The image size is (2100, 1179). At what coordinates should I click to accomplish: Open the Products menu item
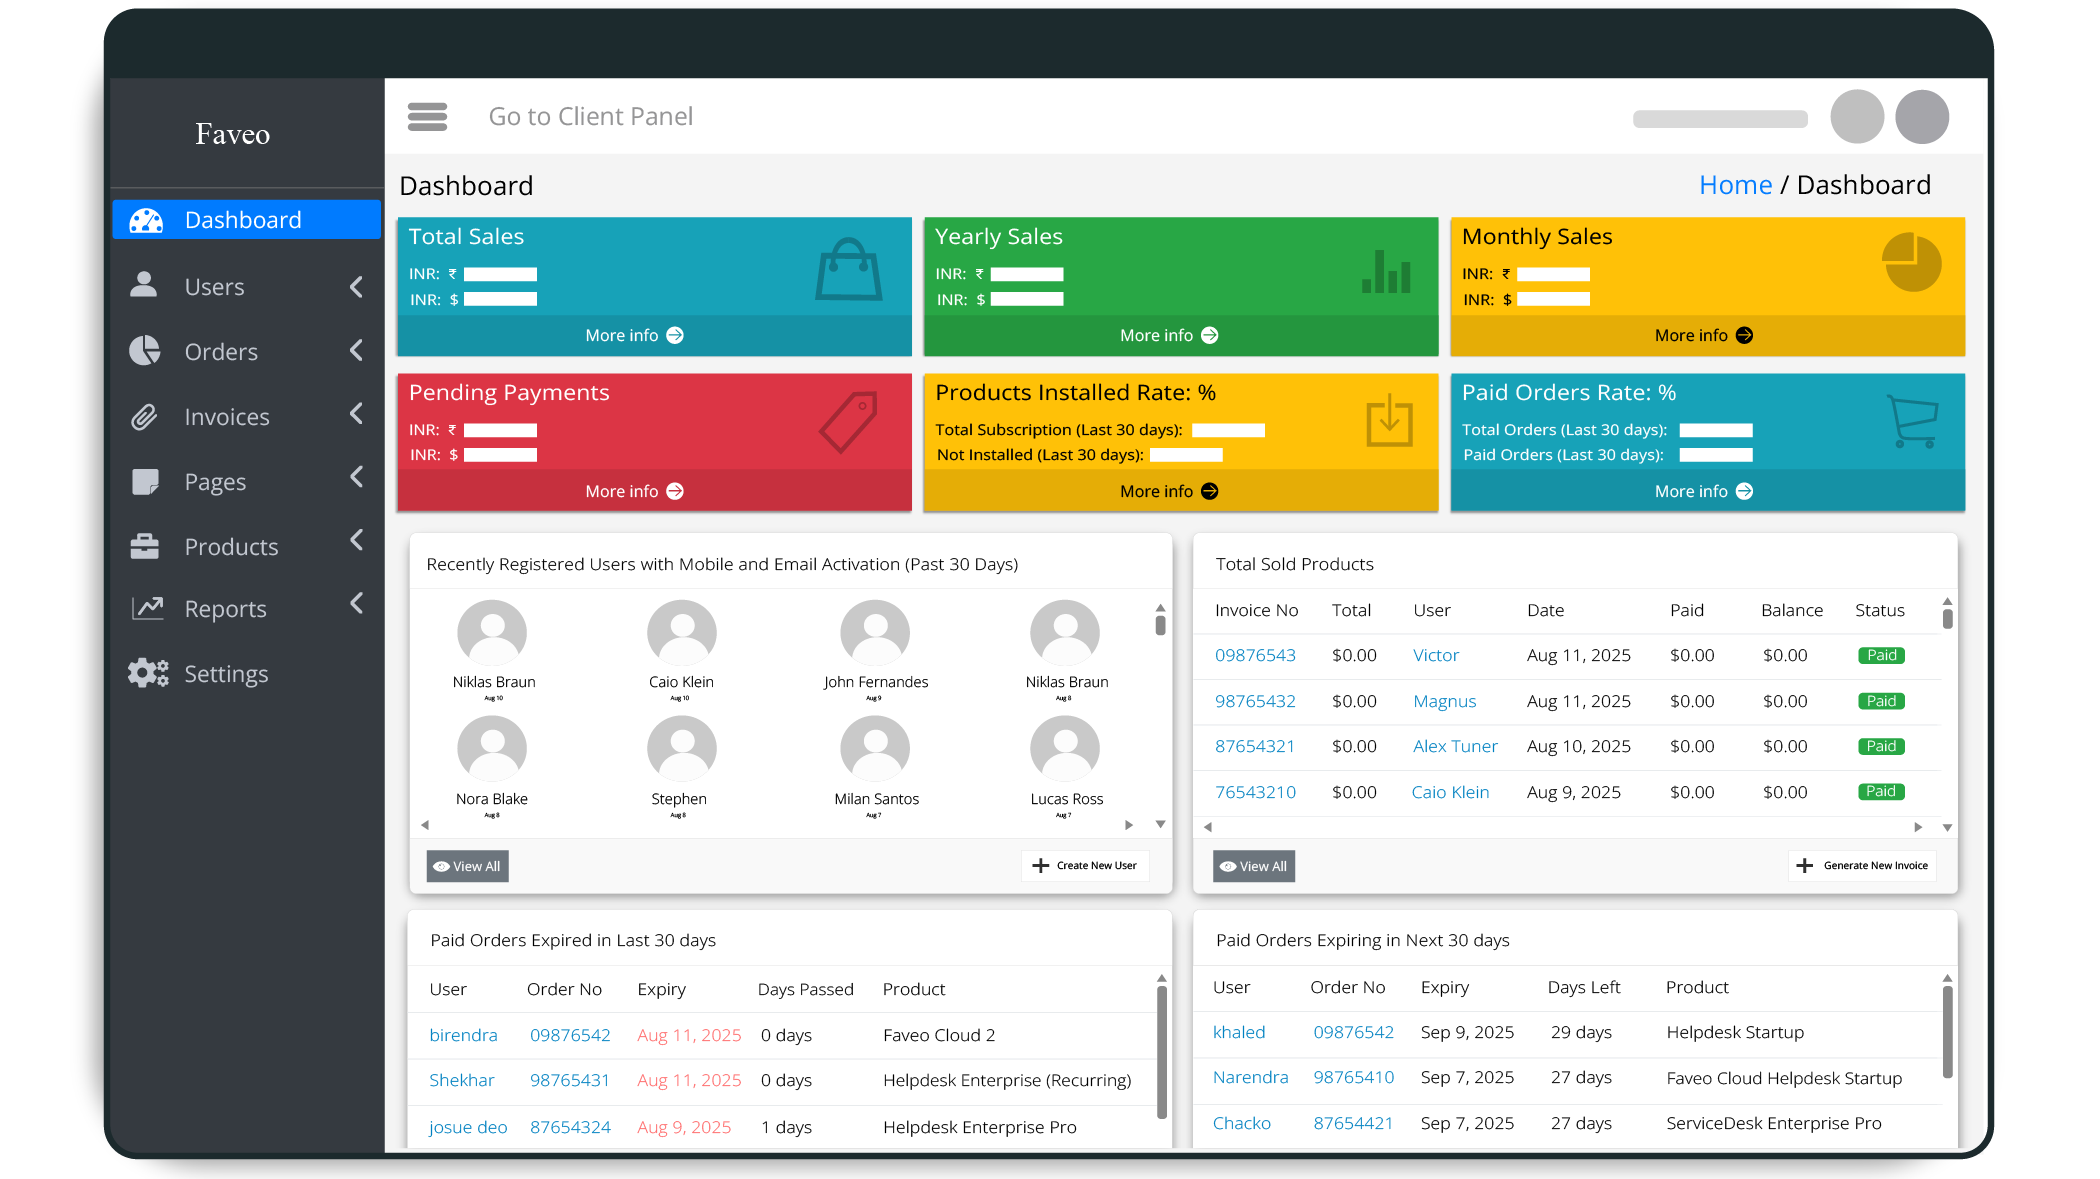(x=231, y=547)
